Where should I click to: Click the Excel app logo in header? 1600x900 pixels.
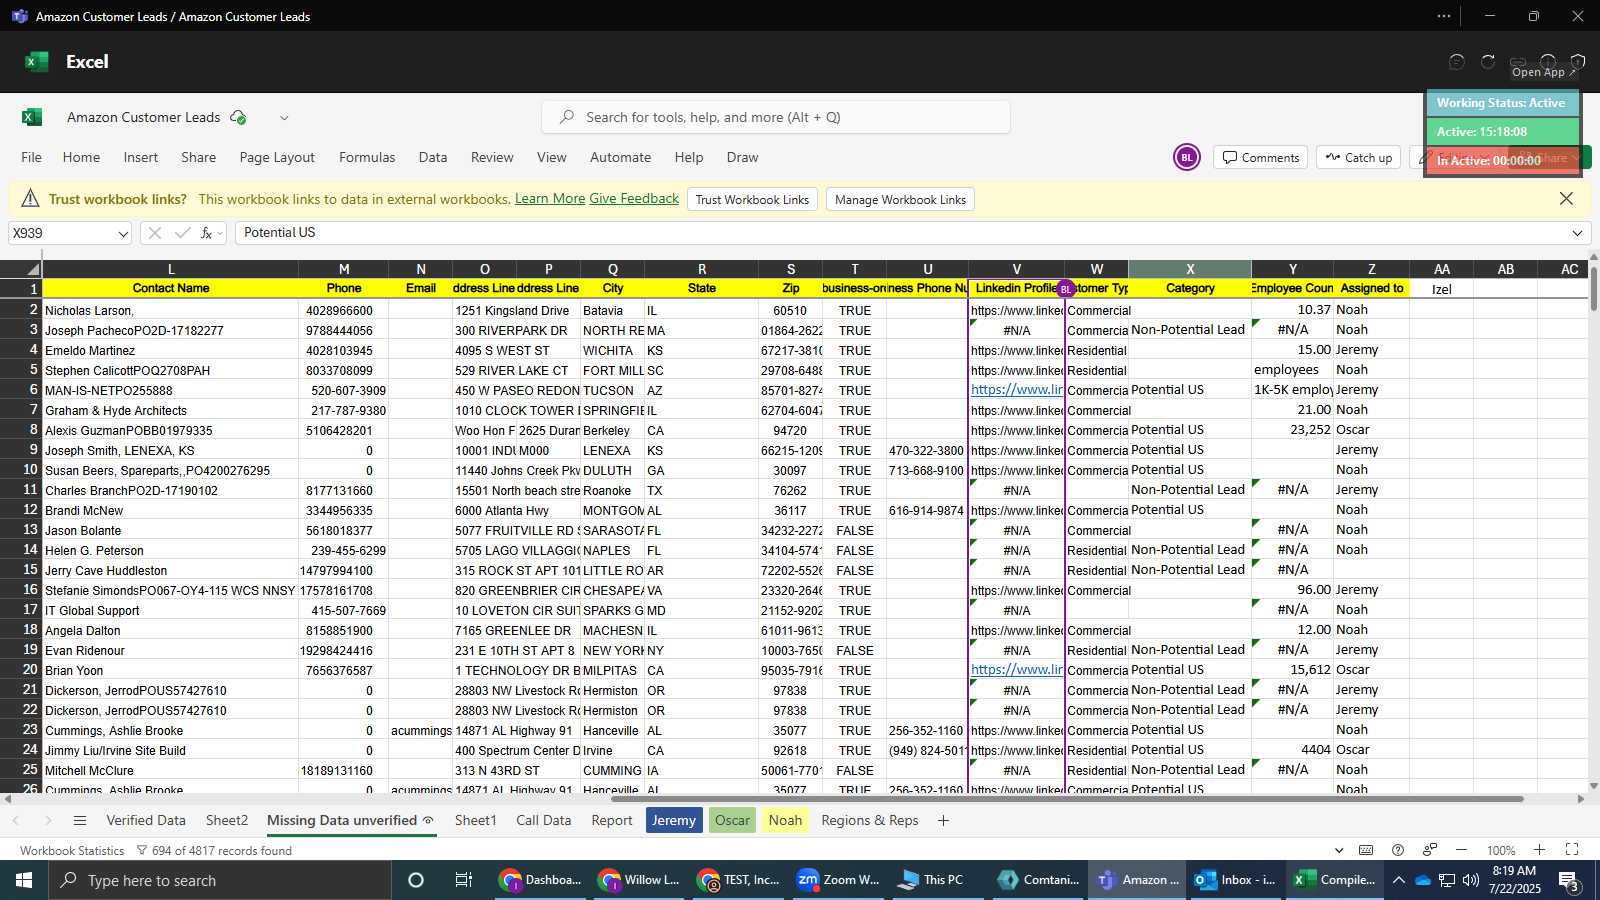(37, 62)
